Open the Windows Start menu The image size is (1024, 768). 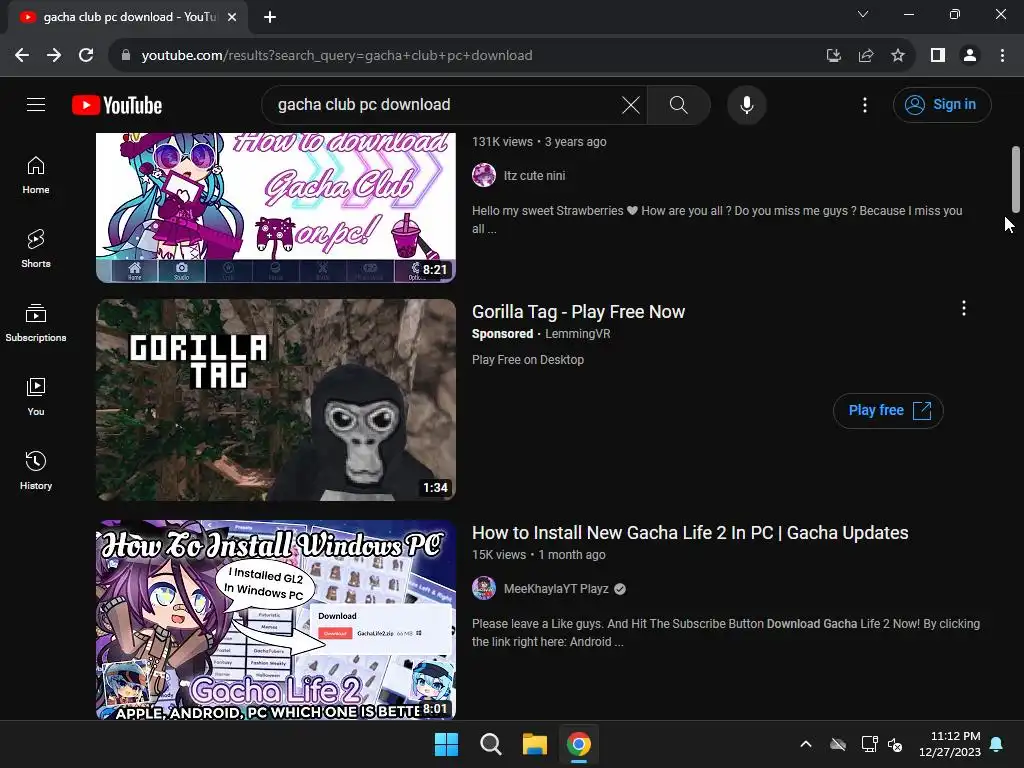(447, 744)
